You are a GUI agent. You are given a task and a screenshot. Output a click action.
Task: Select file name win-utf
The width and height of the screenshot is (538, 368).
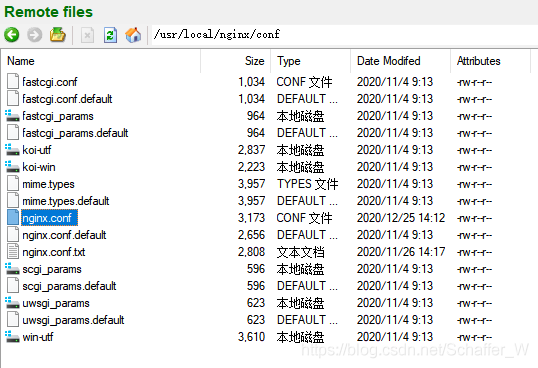click(38, 337)
